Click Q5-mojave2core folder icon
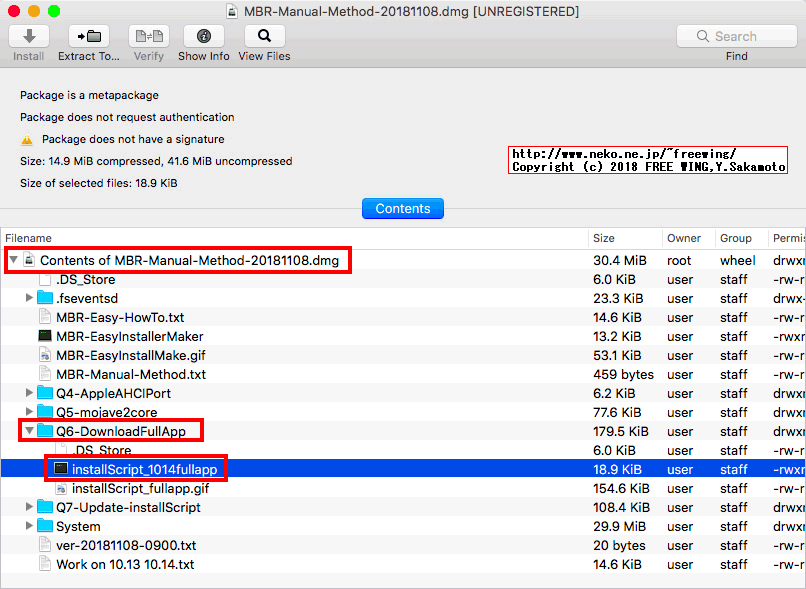This screenshot has width=806, height=589. [45, 412]
